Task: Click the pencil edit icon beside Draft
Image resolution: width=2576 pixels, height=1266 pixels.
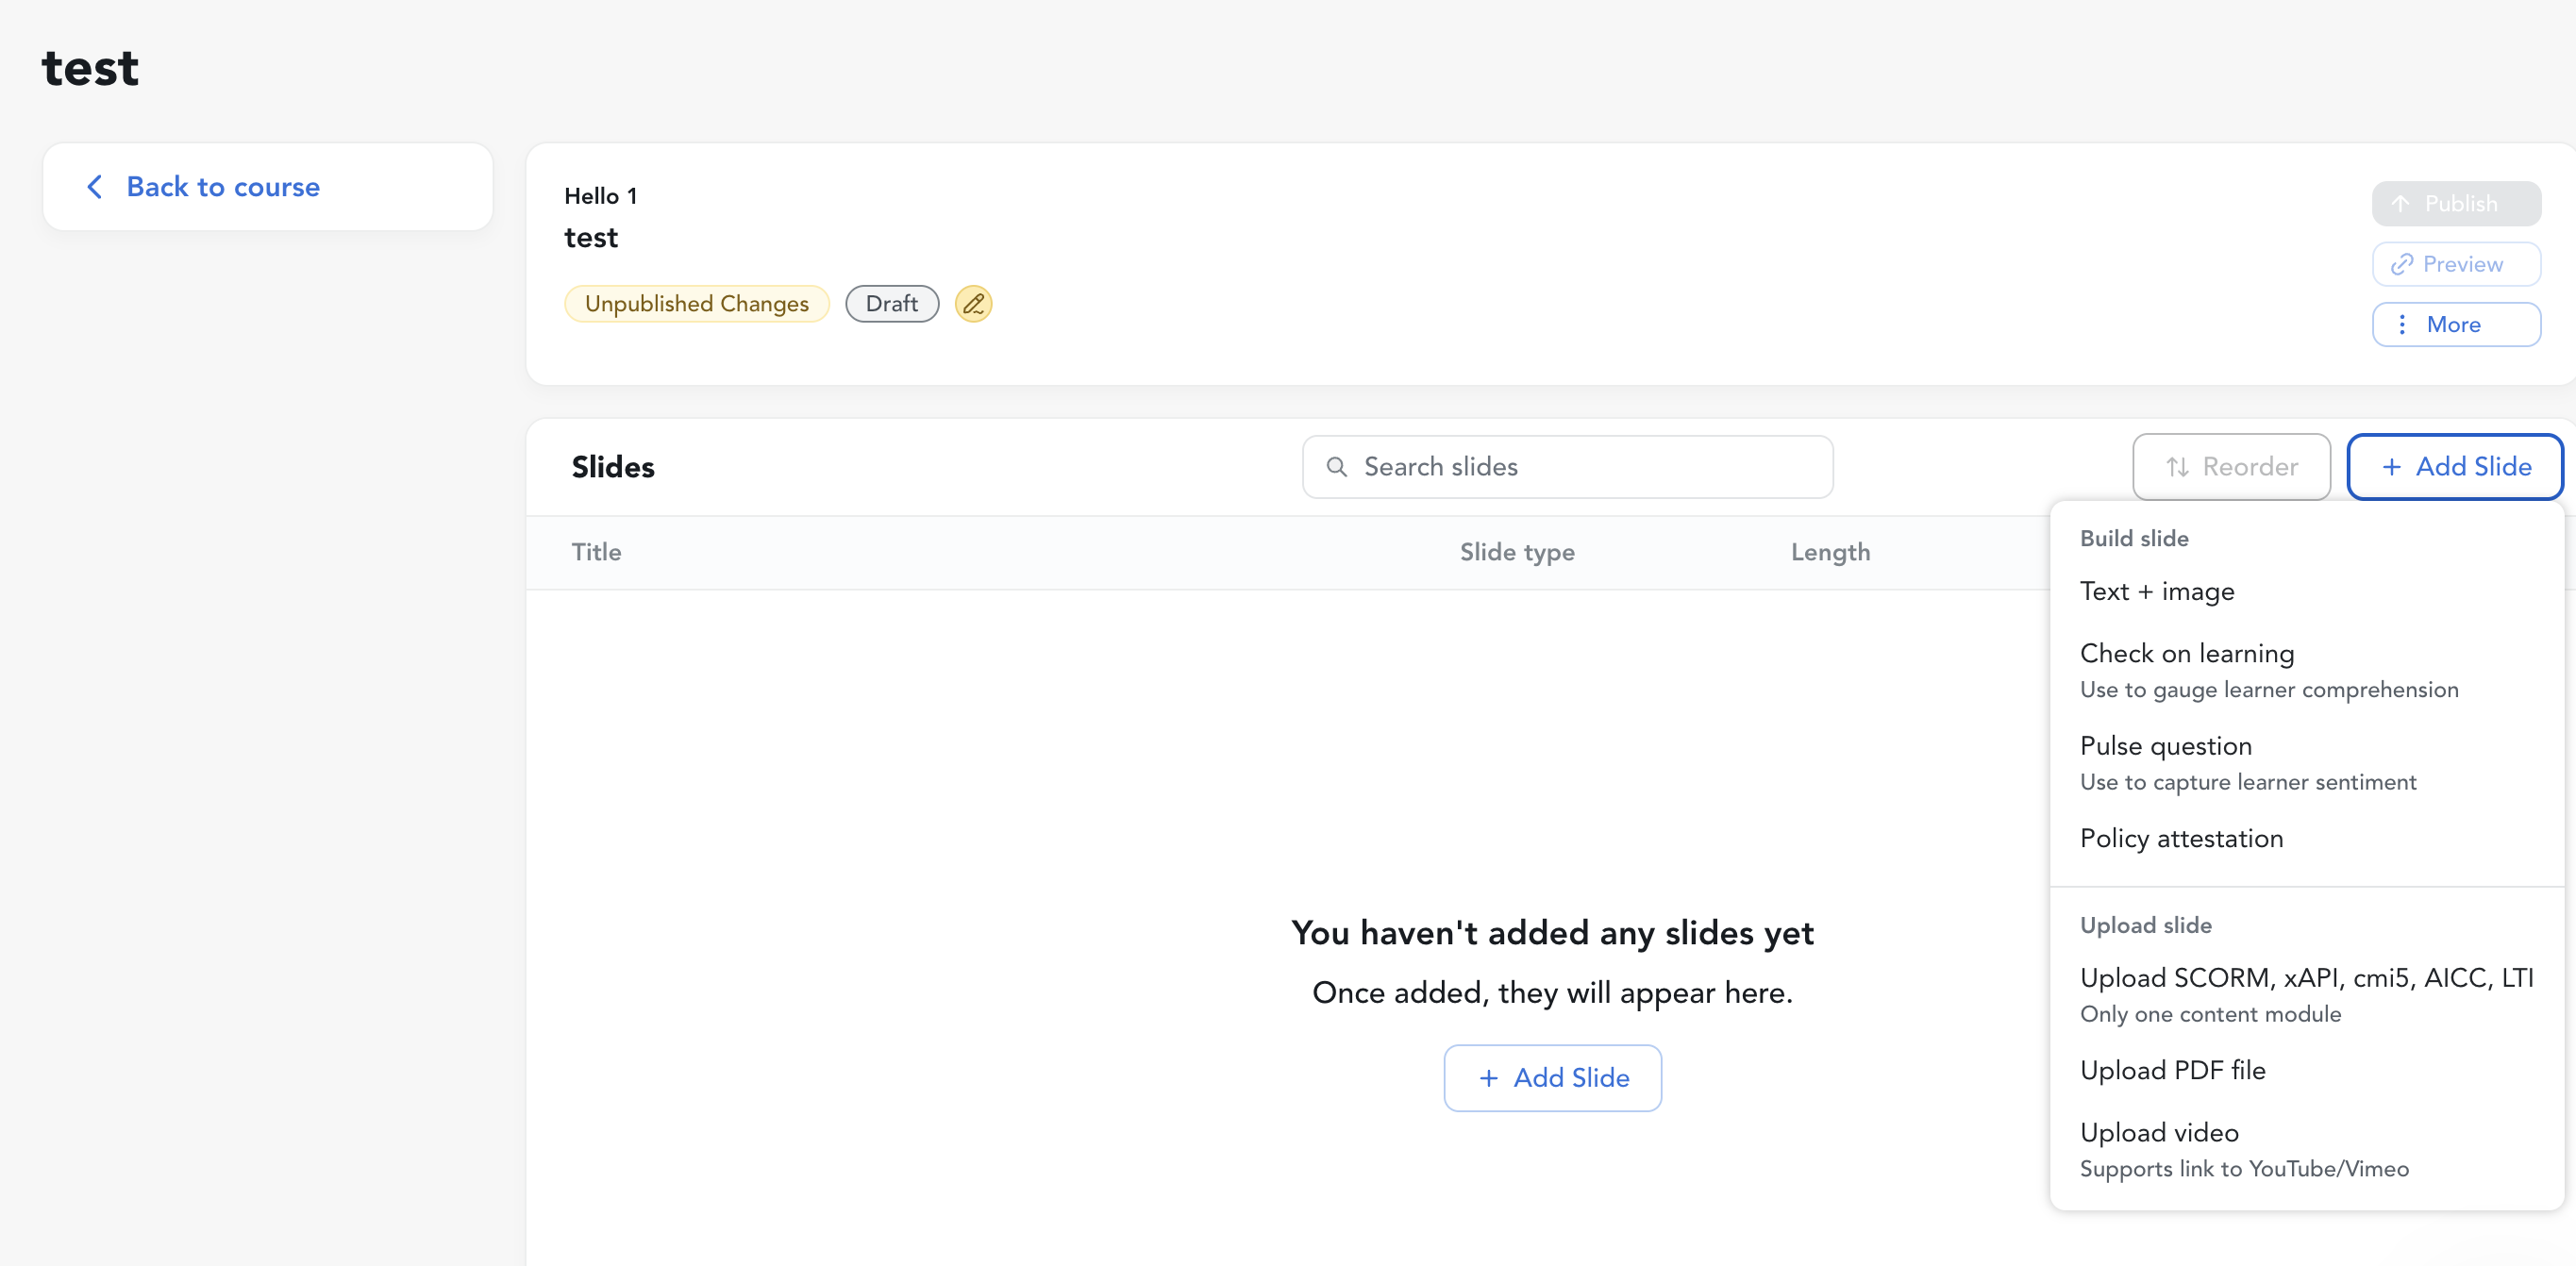Action: tap(973, 304)
